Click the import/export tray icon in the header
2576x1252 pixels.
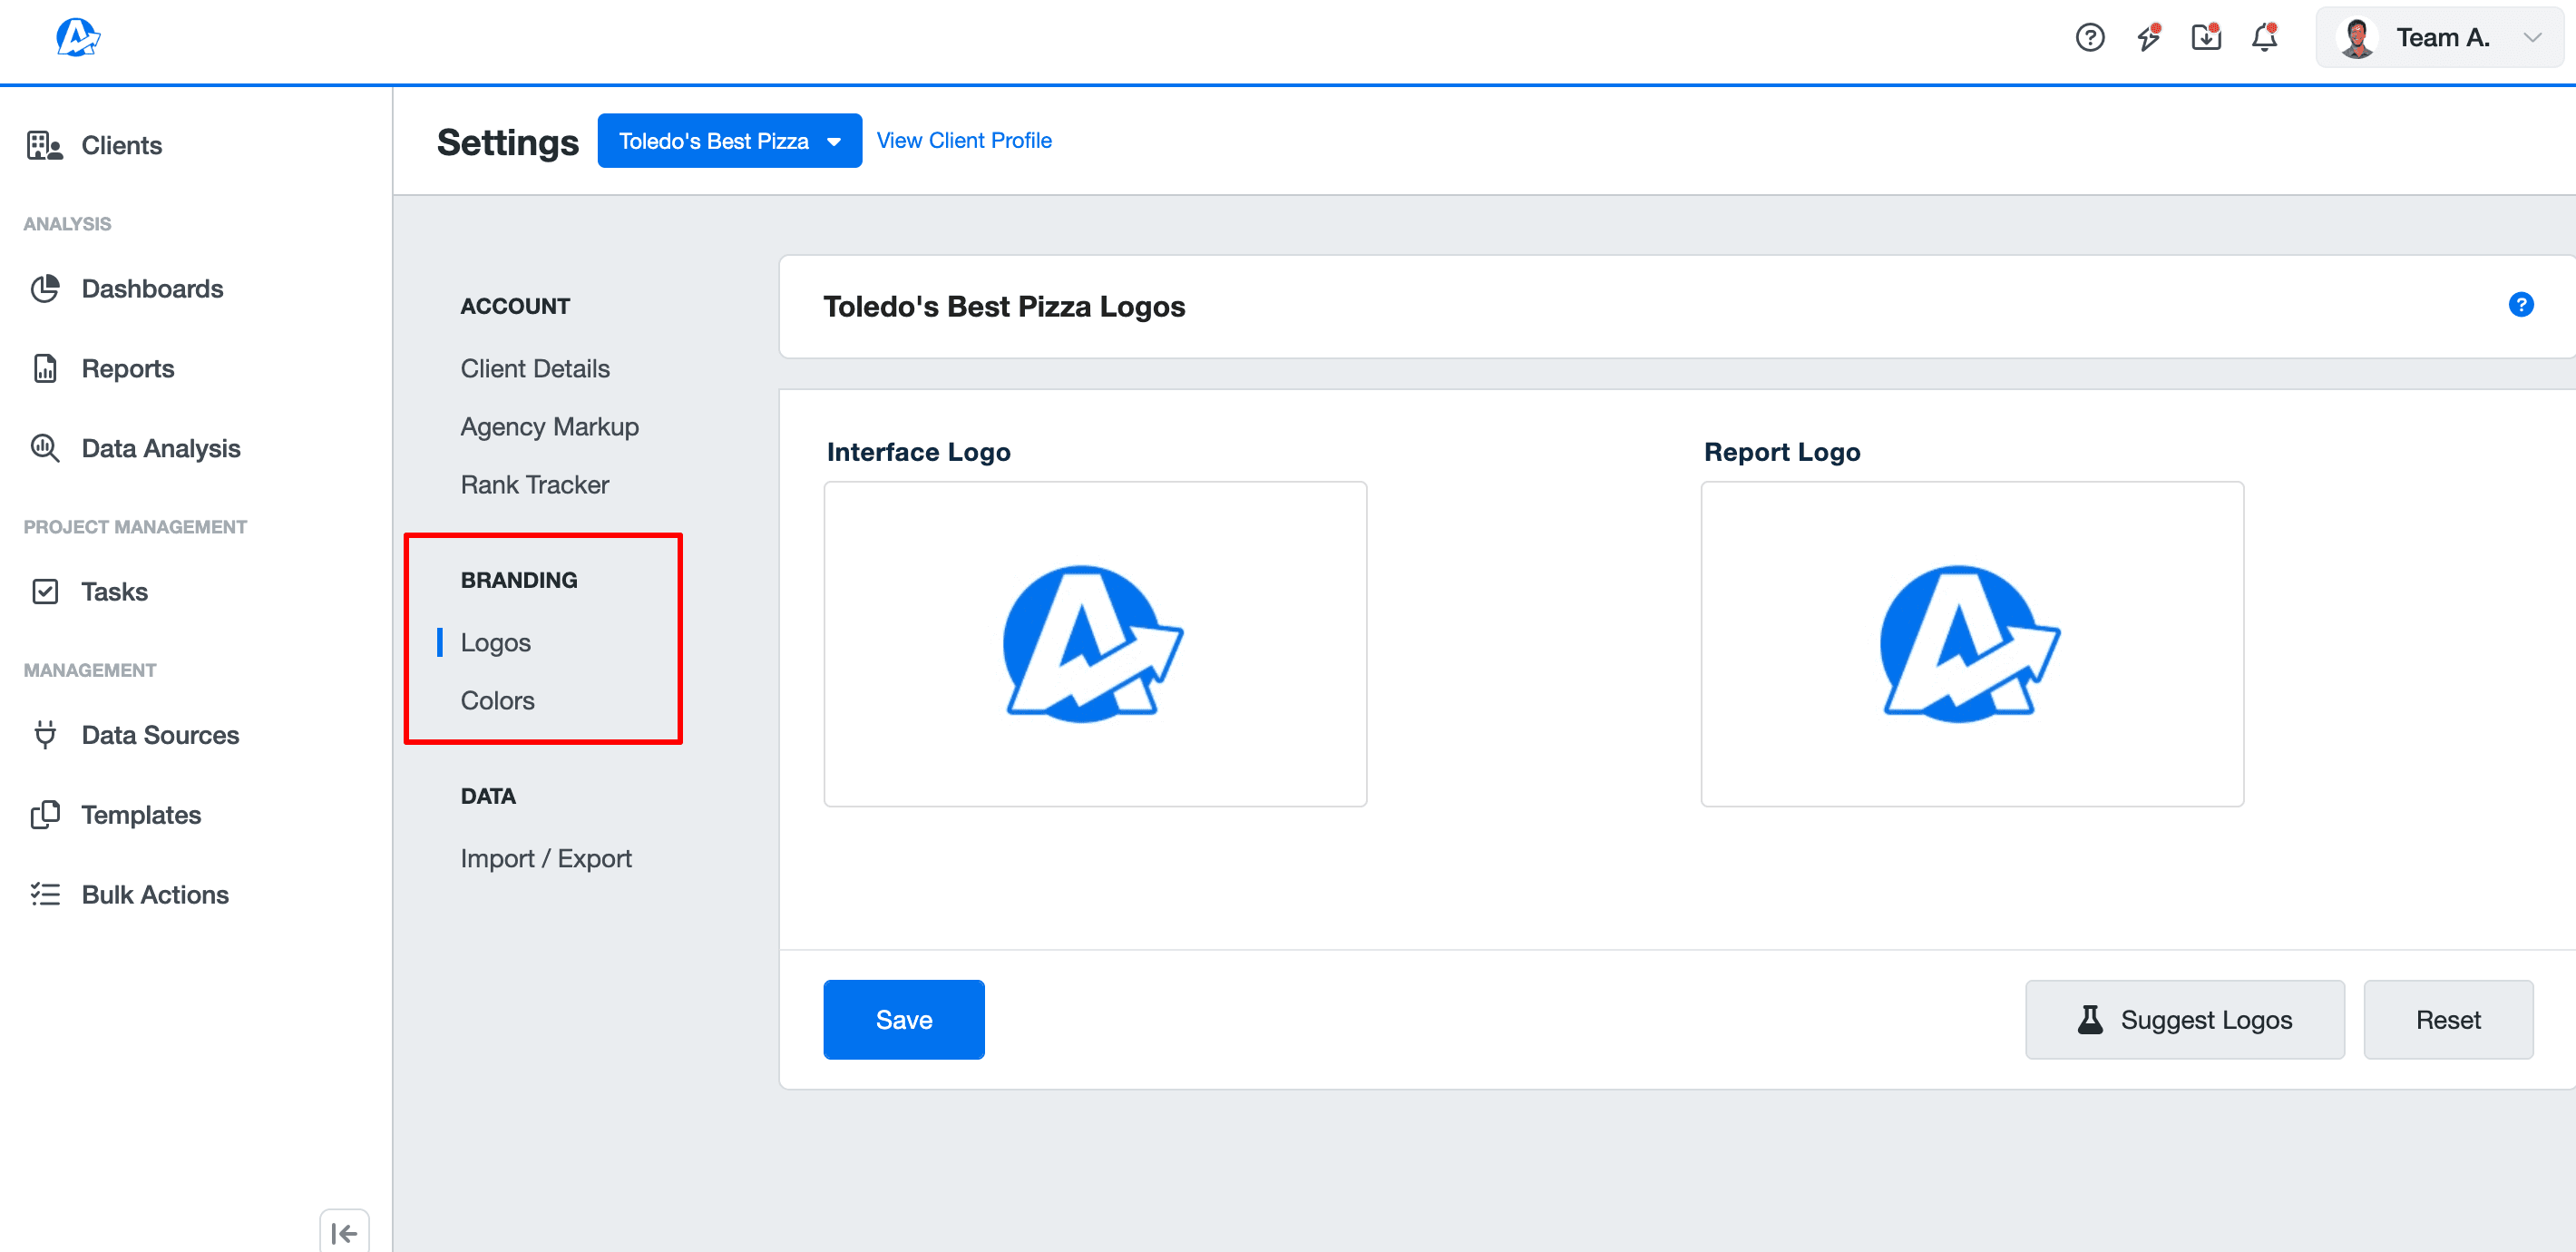pos(2205,37)
